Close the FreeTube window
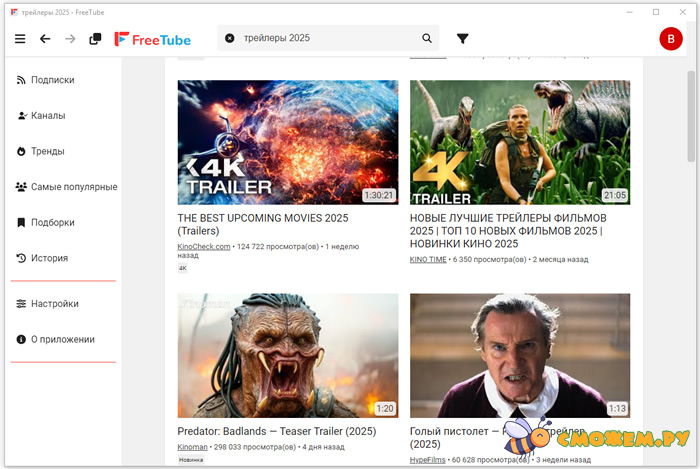 tap(683, 12)
